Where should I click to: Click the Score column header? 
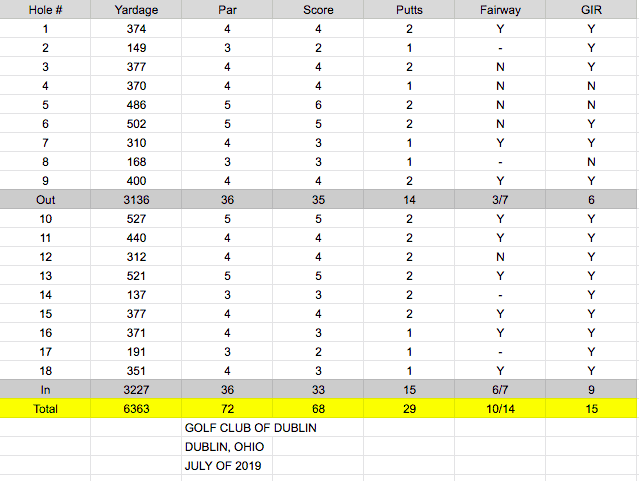tap(317, 12)
